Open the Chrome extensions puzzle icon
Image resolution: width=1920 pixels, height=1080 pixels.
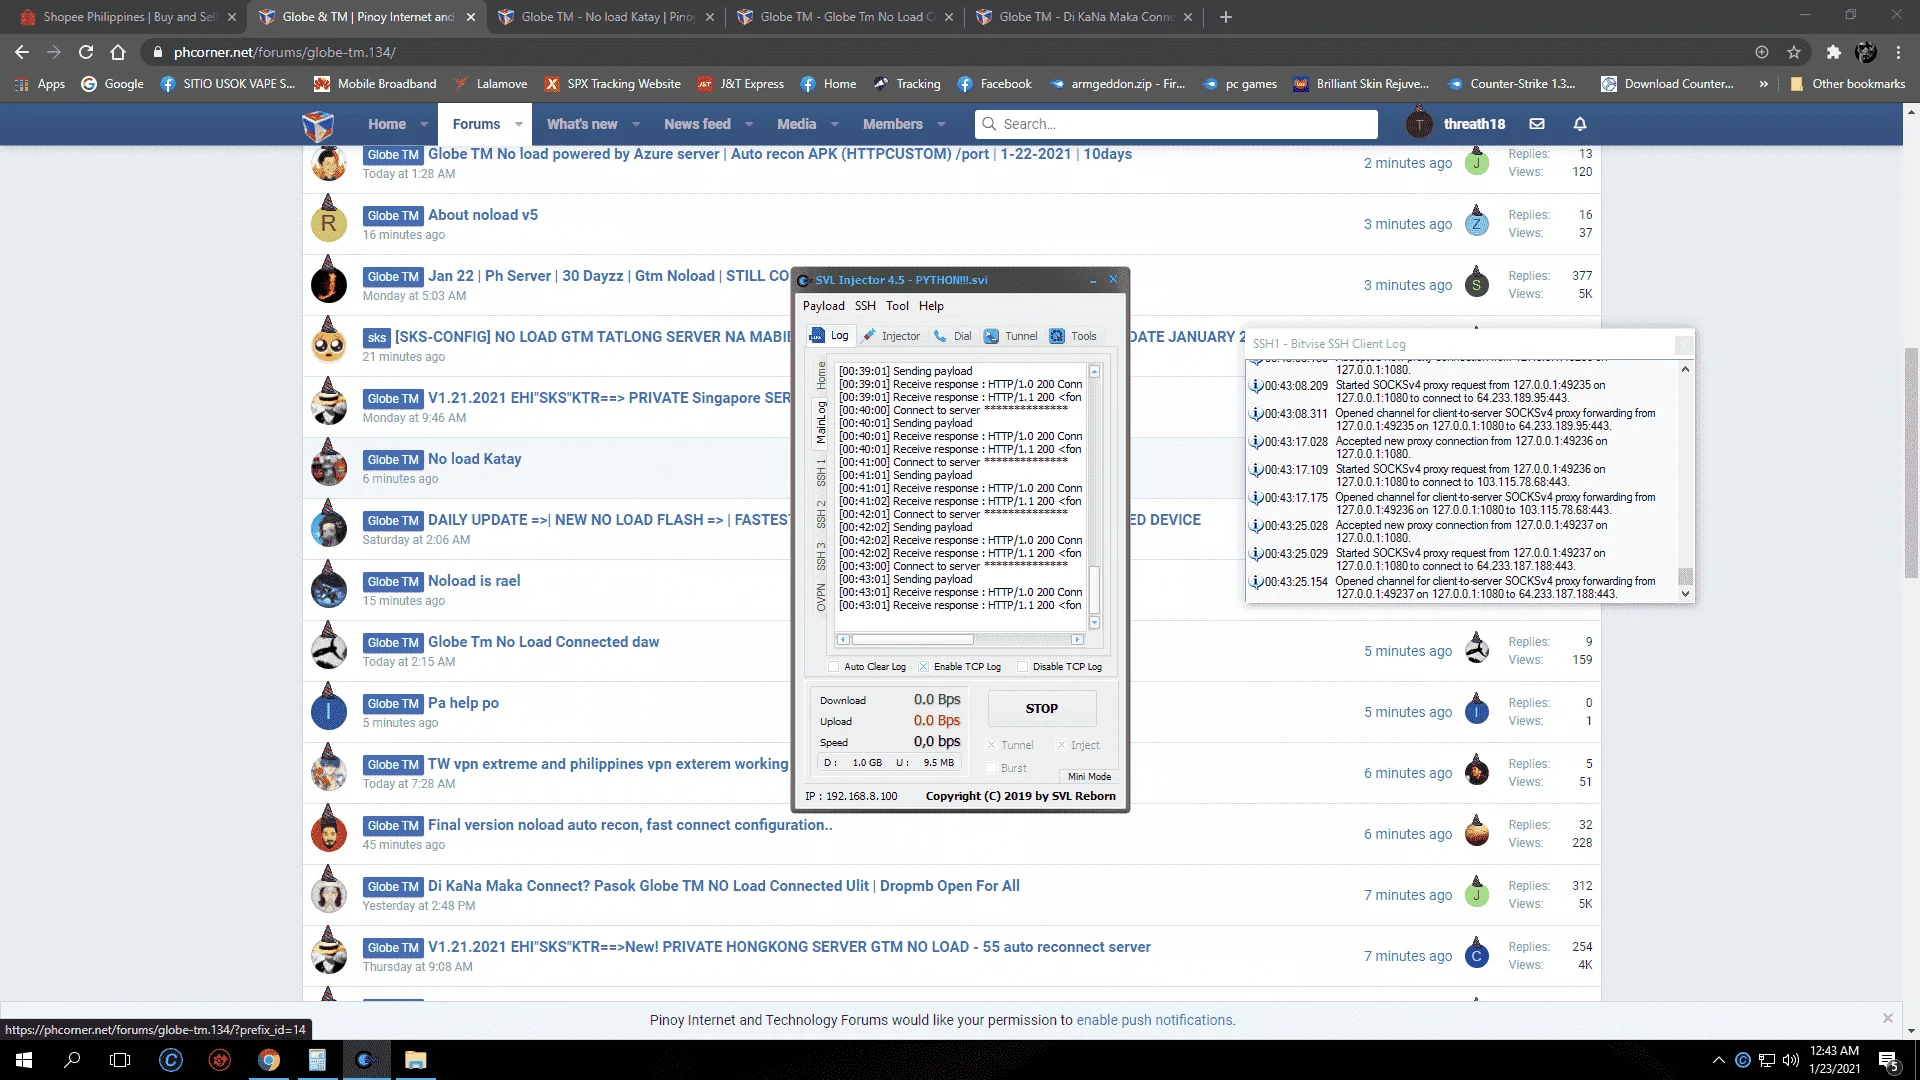point(1833,52)
